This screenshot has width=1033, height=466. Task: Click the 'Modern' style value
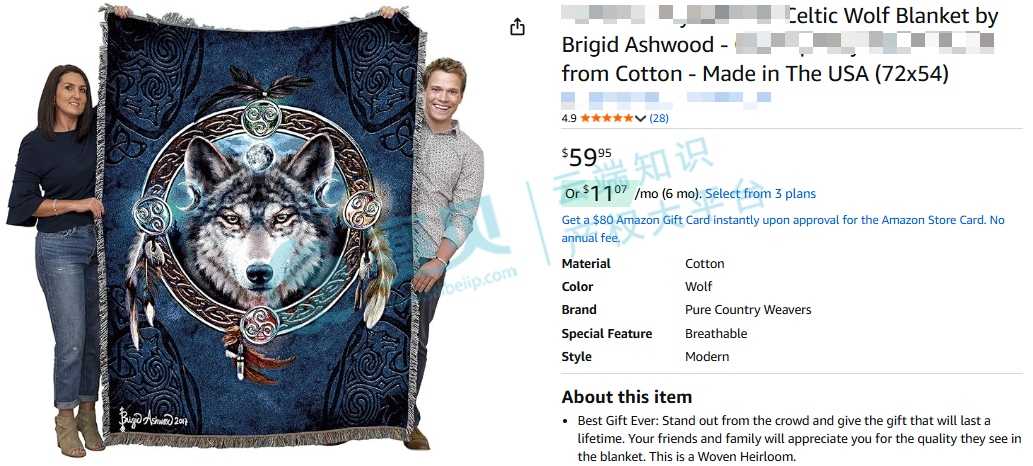coord(707,357)
